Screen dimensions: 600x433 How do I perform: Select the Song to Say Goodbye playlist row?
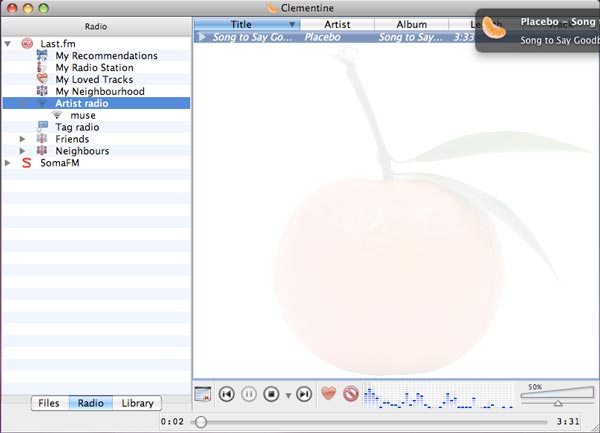(x=335, y=37)
